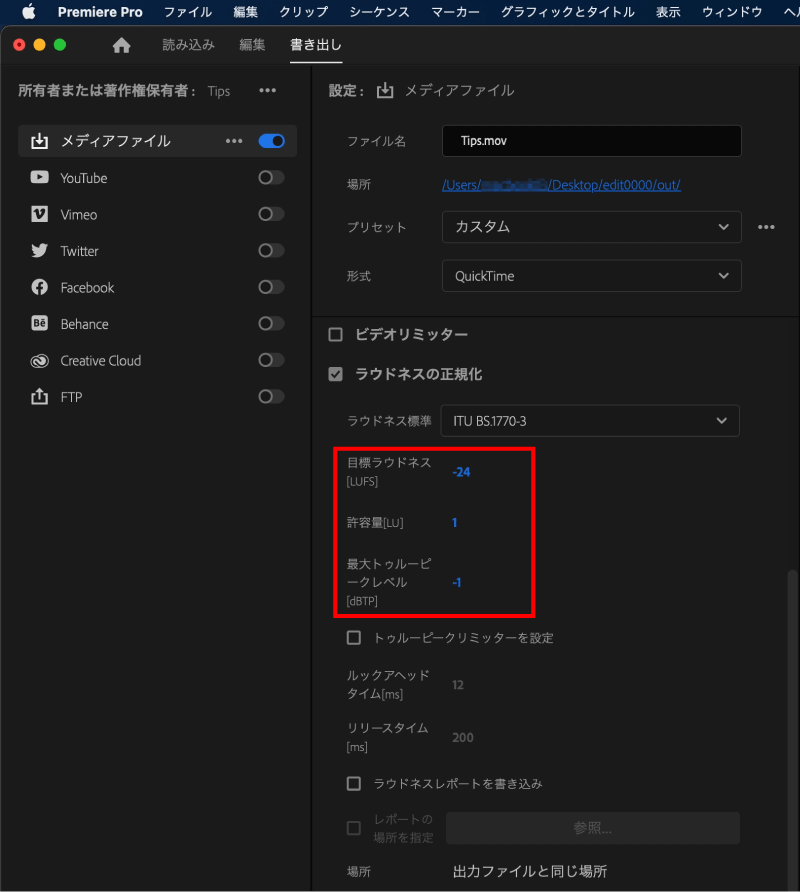Click the ルックアヘッドタイム value 12
Image resolution: width=800 pixels, height=892 pixels.
point(458,685)
